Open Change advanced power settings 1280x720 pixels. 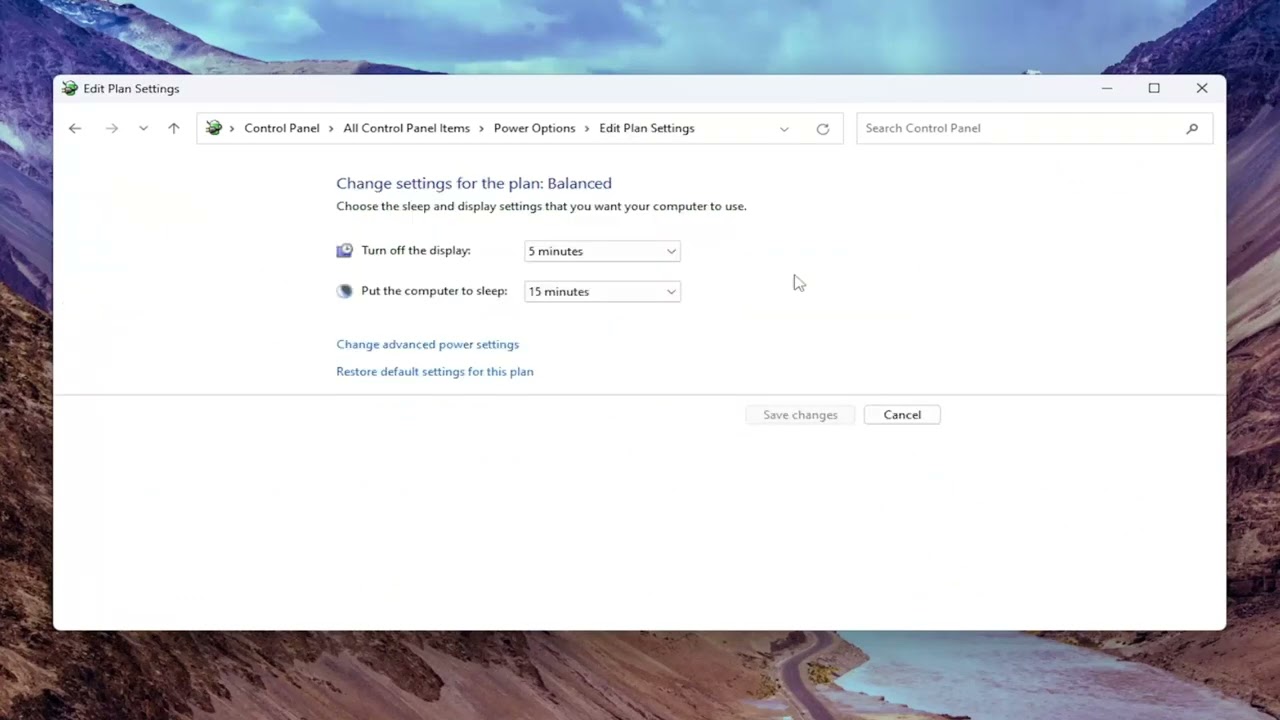tap(428, 344)
